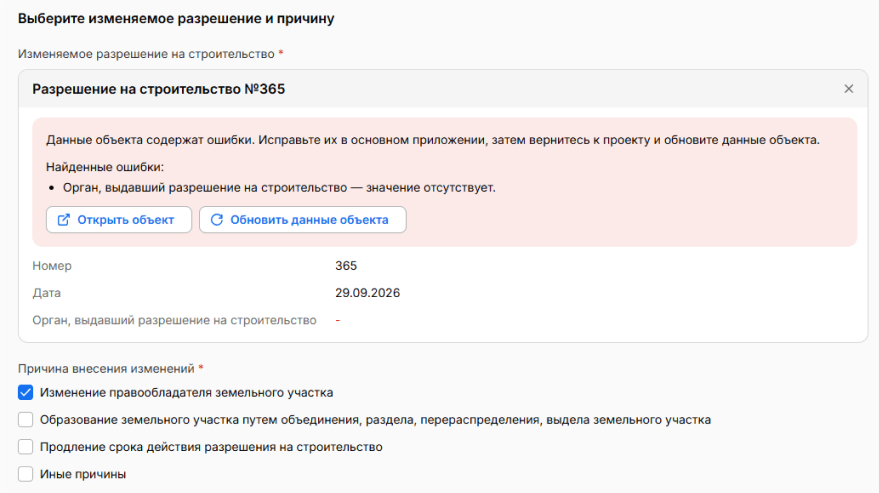The image size is (879, 493).
Task: Click the 'Изменяемое разрешение на строительство' label
Action: 146,54
